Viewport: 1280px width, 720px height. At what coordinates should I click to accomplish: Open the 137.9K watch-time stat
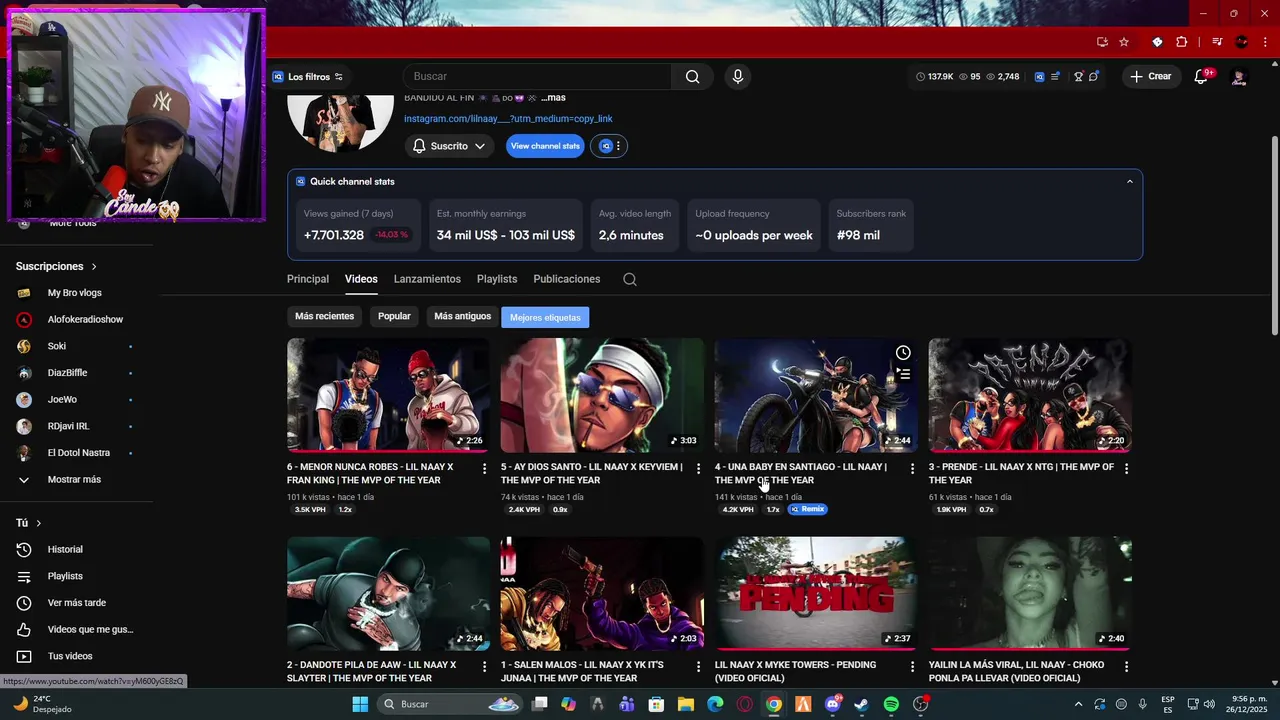click(x=934, y=77)
